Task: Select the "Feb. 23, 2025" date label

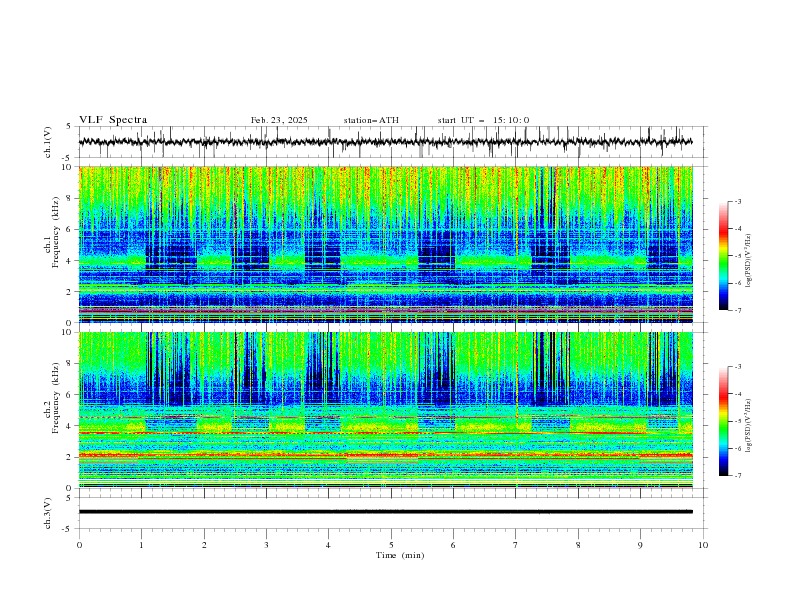Action: click(x=279, y=120)
